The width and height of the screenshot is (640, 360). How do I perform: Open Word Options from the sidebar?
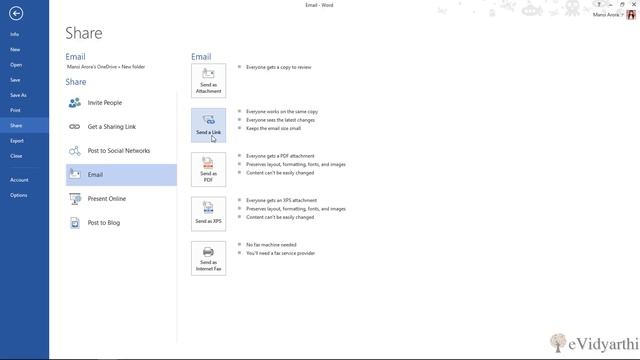click(x=19, y=195)
